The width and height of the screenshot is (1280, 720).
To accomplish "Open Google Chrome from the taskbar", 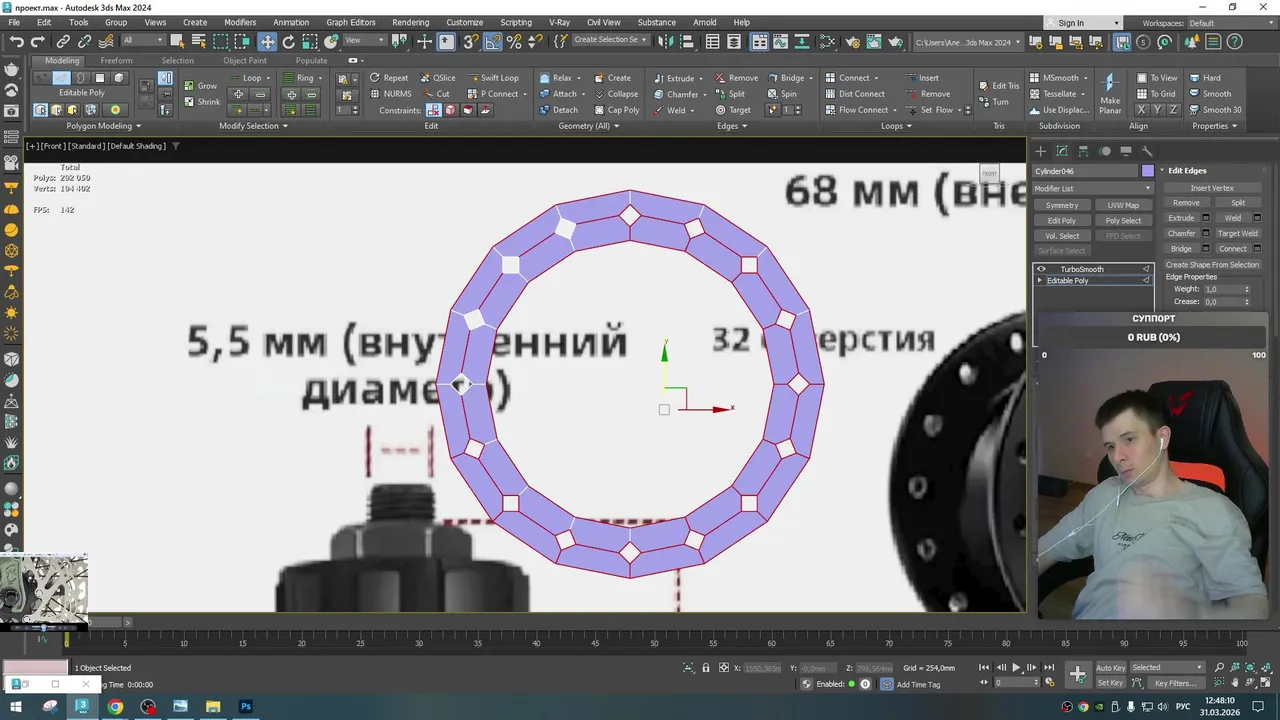I will point(115,707).
